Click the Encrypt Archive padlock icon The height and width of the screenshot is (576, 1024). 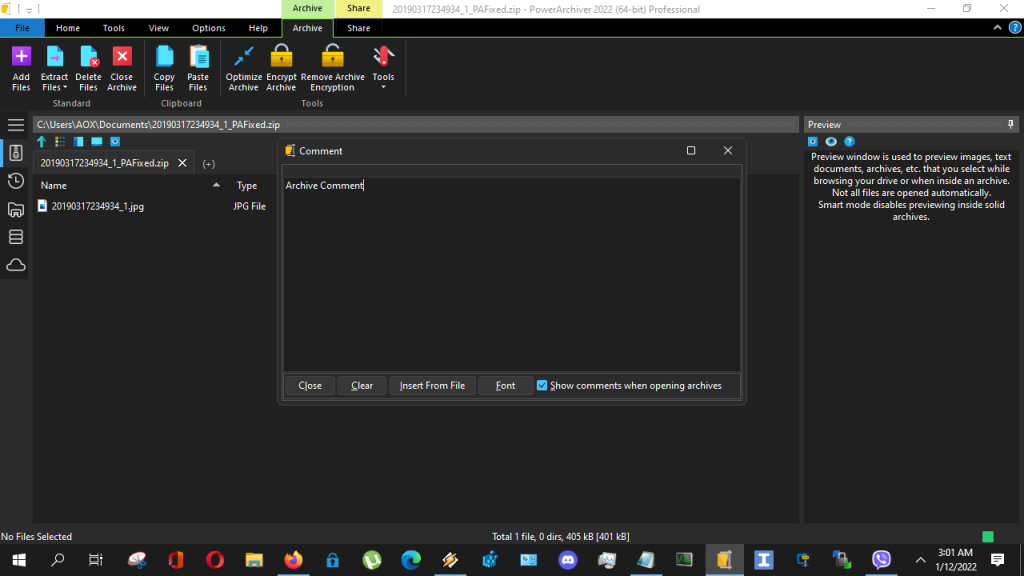point(281,56)
